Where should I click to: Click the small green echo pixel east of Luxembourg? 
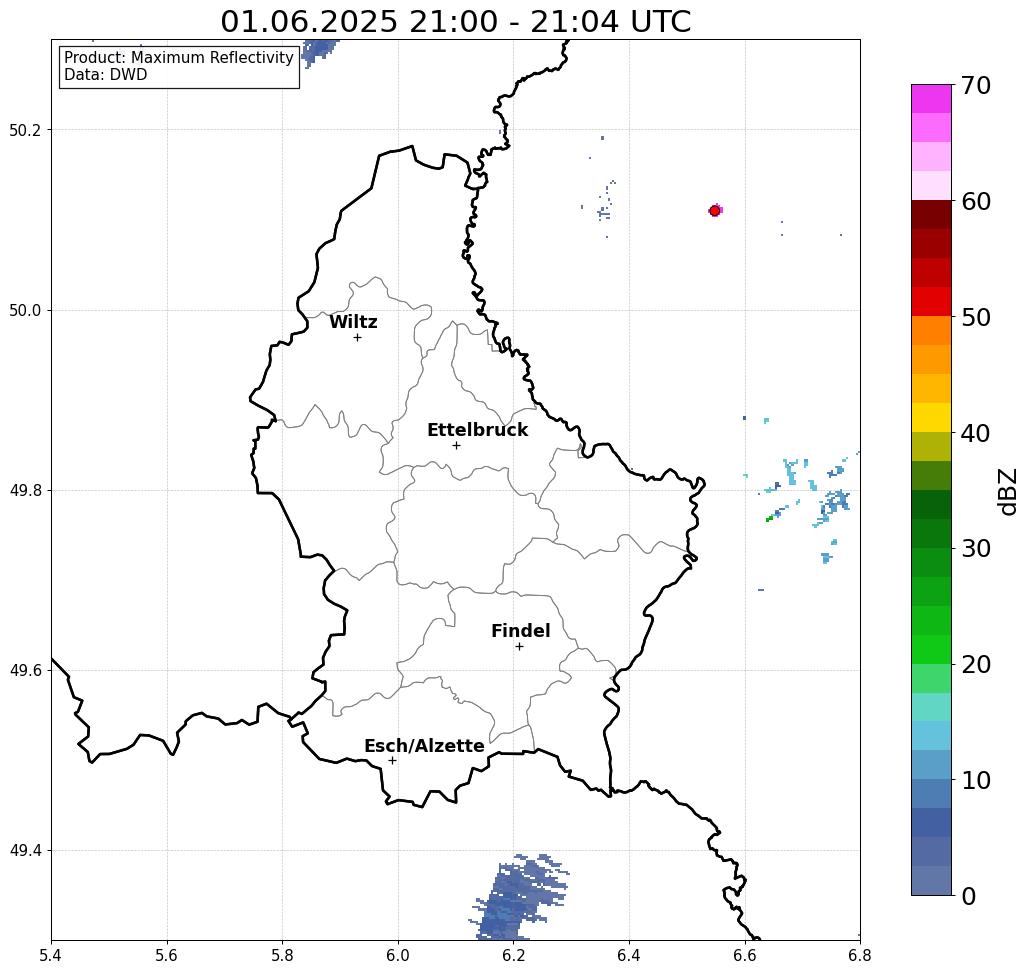pyautogui.click(x=770, y=519)
